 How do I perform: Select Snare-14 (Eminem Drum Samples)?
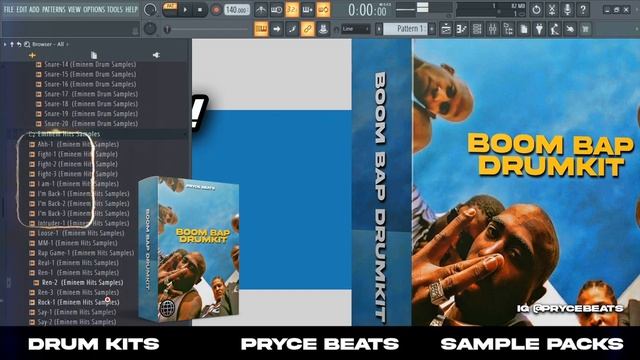click(x=90, y=64)
